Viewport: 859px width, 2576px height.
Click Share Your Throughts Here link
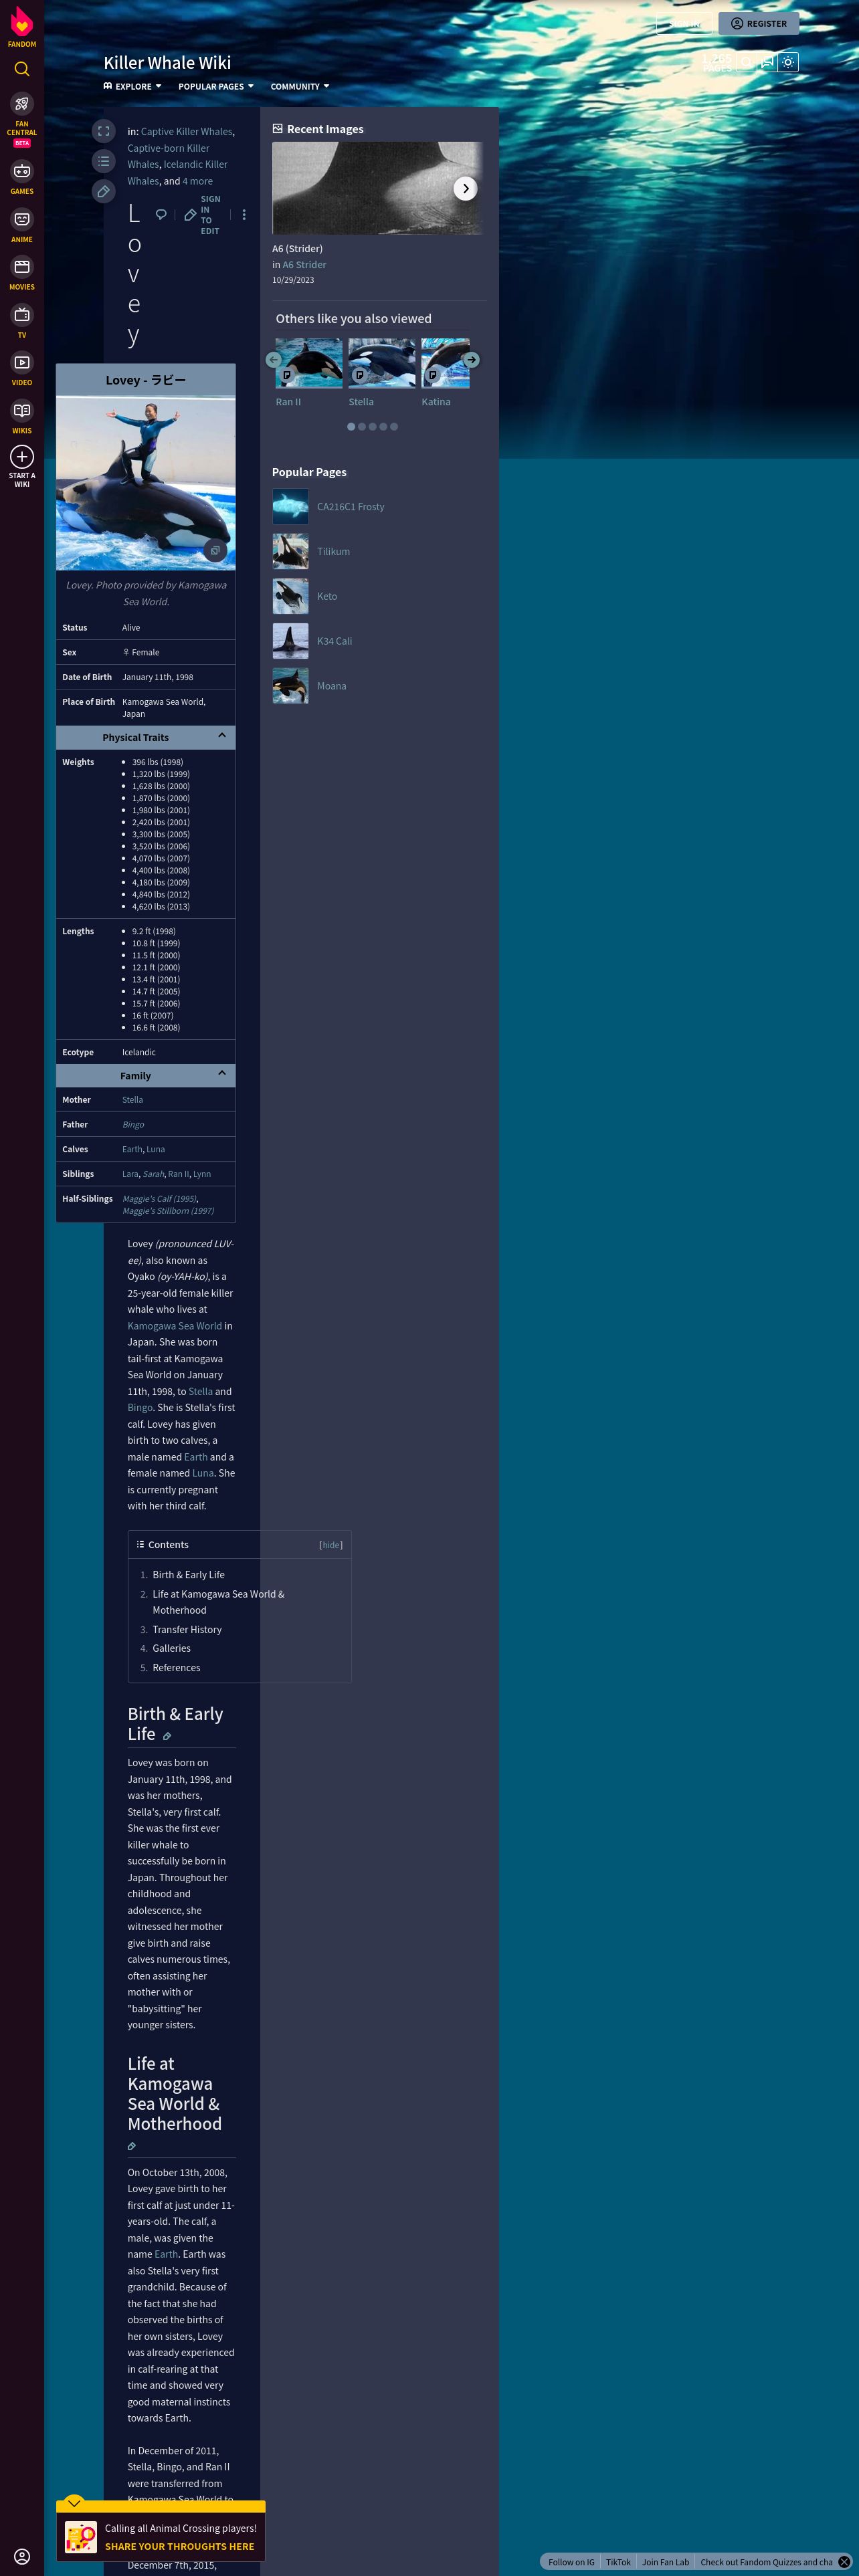coord(180,2547)
